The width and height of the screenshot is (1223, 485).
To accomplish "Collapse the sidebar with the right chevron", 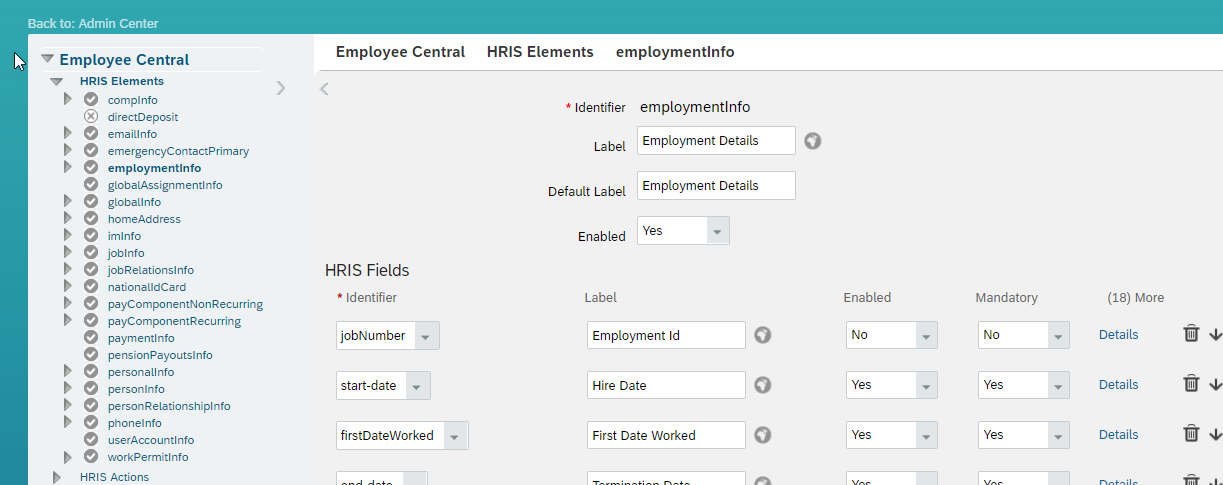I will 281,88.
